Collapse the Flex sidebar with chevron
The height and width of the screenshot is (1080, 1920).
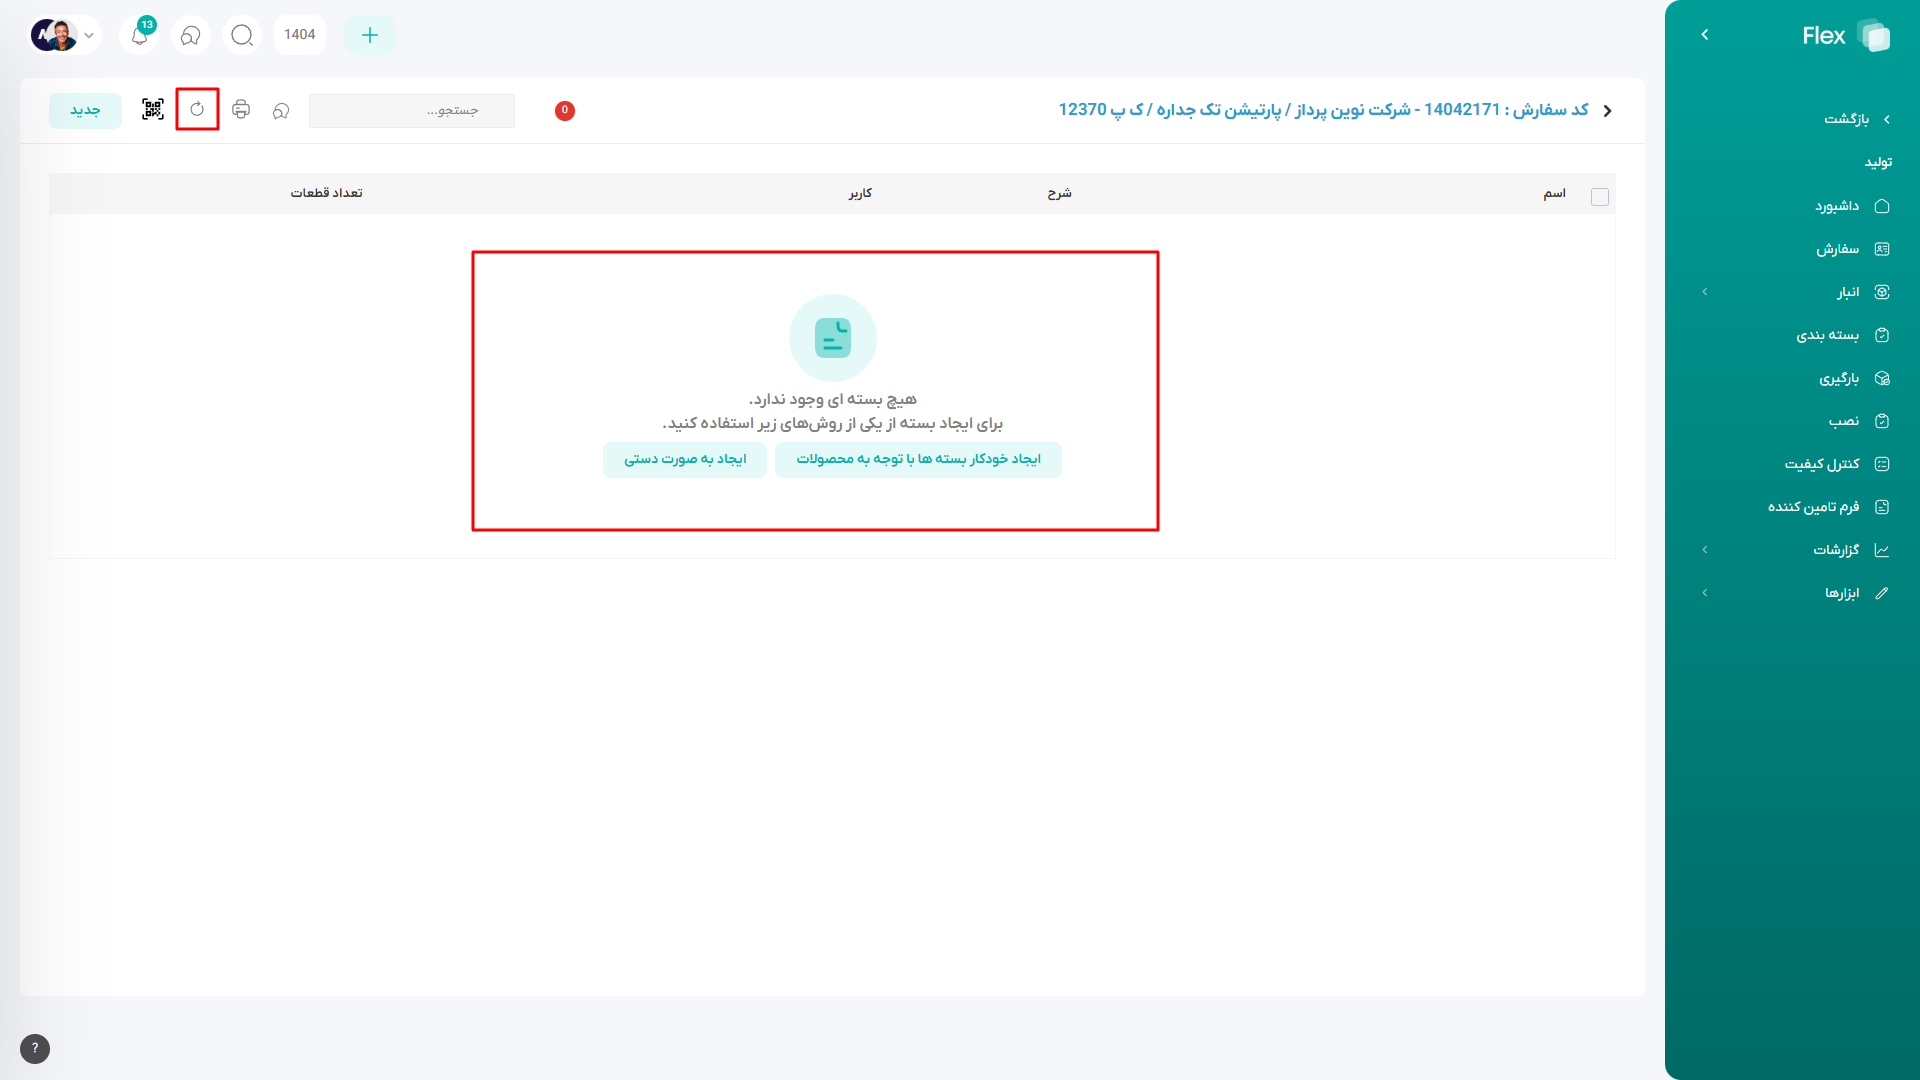(1705, 35)
